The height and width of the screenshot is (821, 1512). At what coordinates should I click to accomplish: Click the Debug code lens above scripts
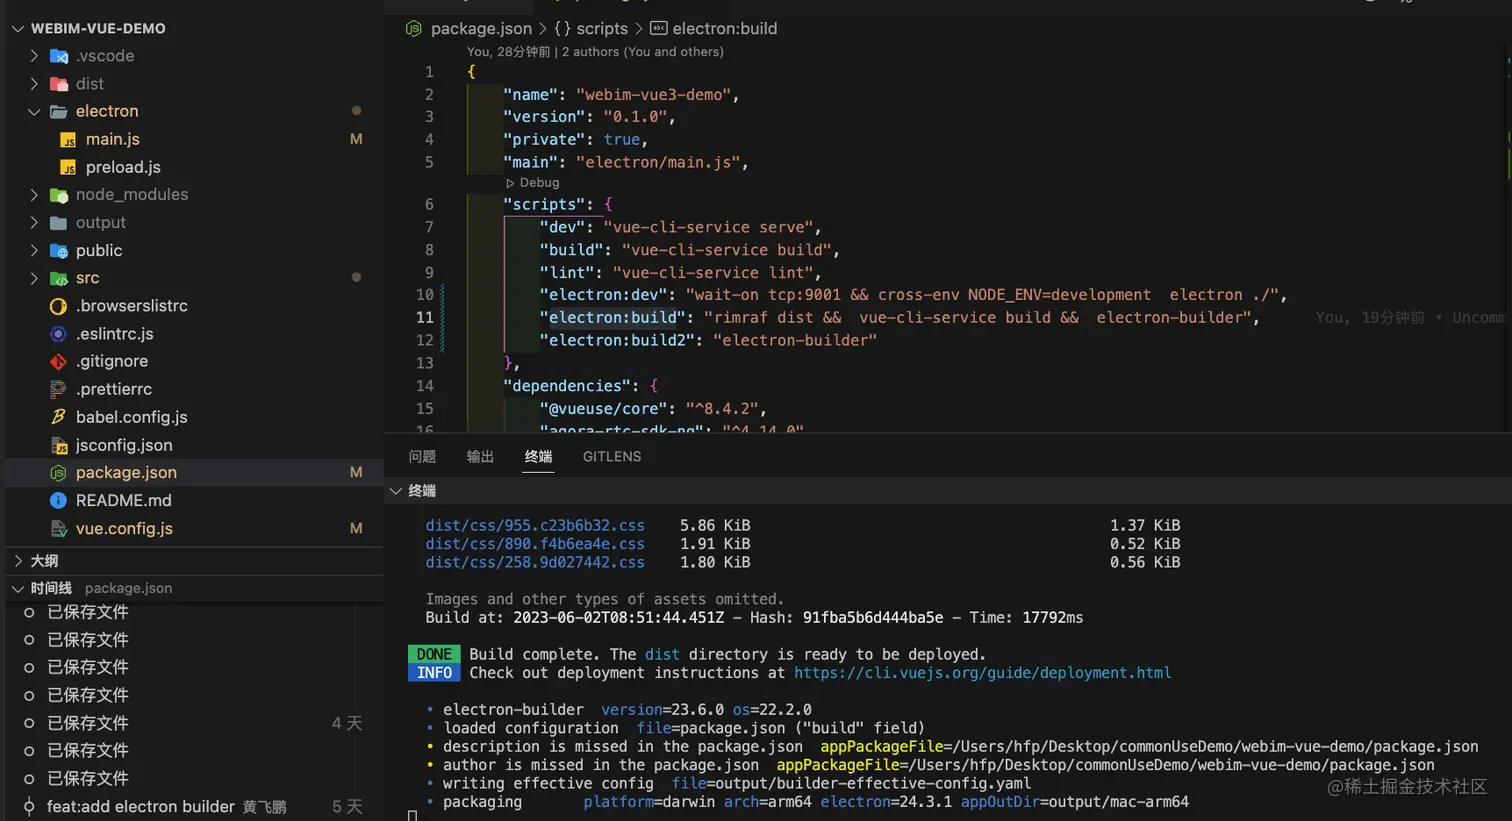click(533, 183)
